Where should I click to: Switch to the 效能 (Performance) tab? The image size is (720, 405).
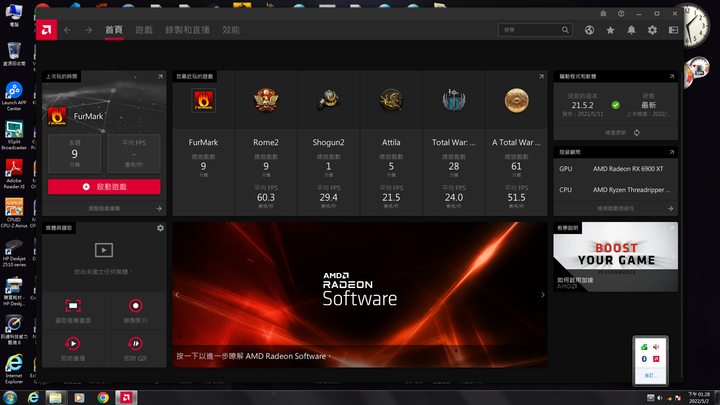tap(231, 30)
